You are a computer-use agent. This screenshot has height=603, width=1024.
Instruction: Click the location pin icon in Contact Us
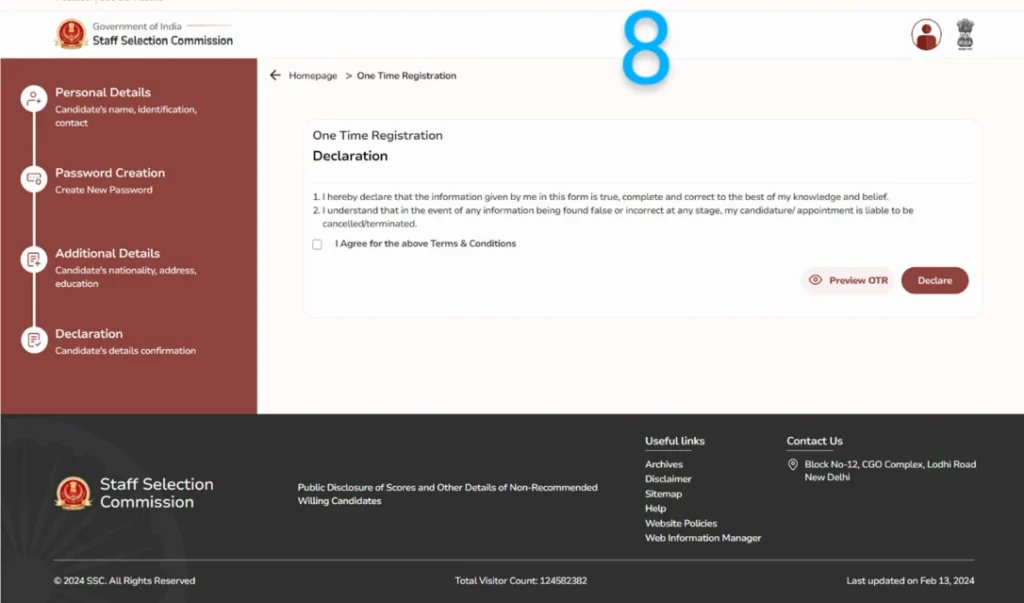pos(792,464)
